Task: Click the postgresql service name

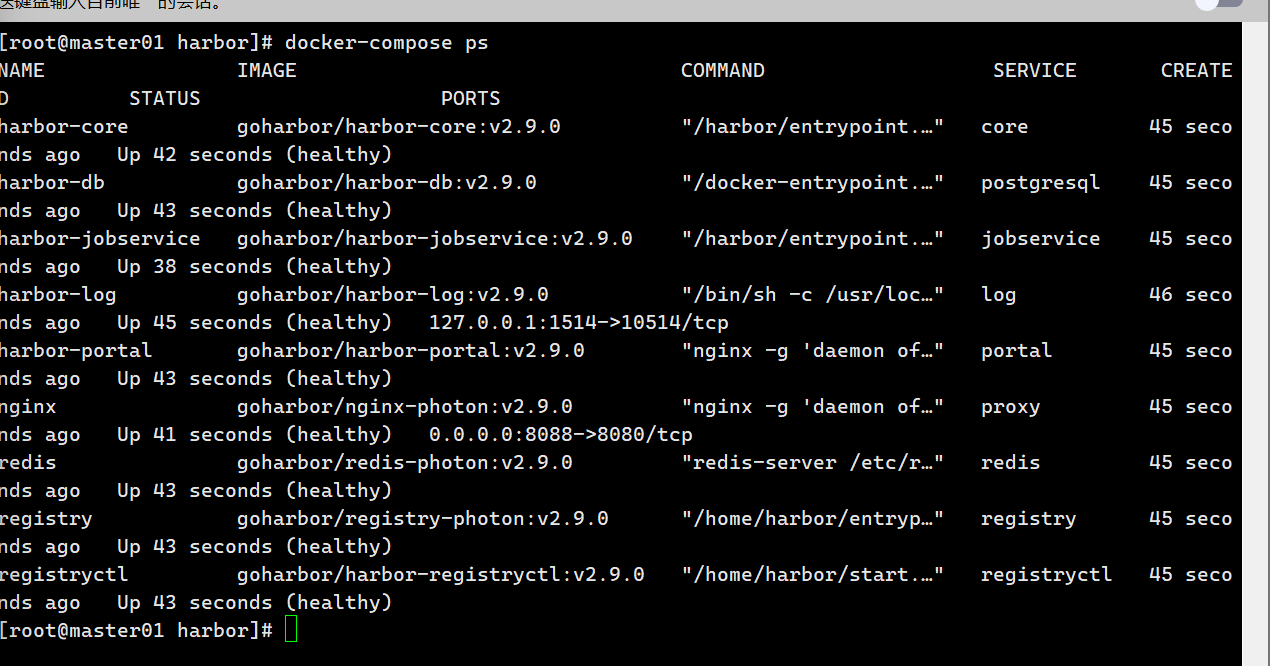Action: tap(1041, 183)
